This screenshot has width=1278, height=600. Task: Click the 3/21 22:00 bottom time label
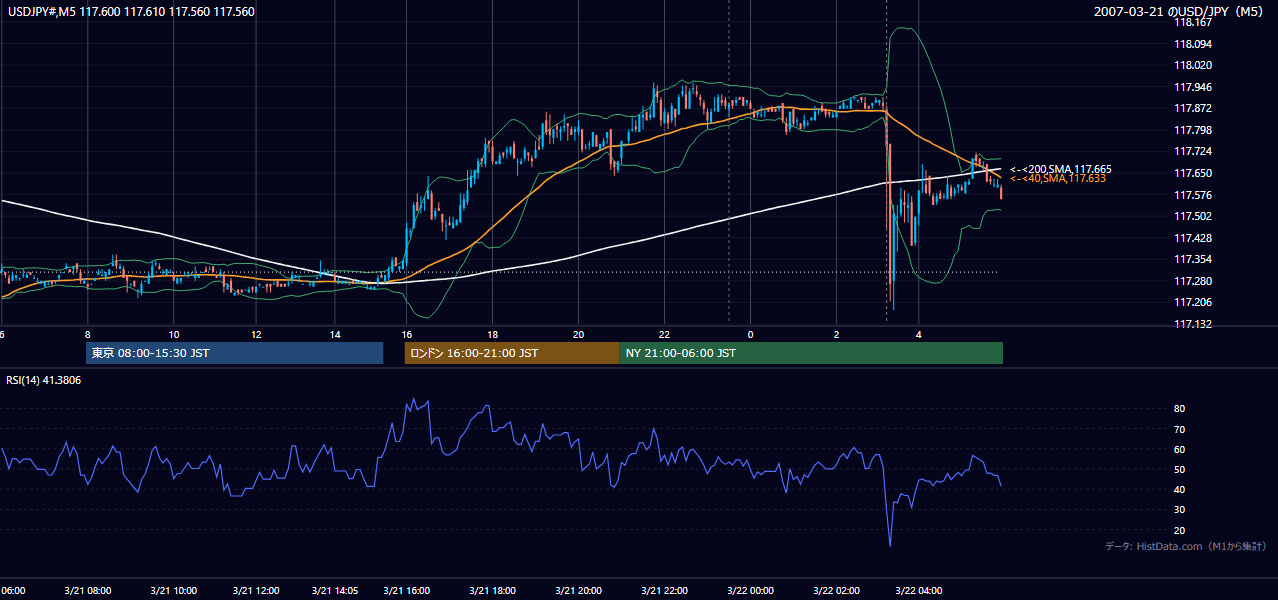point(664,591)
